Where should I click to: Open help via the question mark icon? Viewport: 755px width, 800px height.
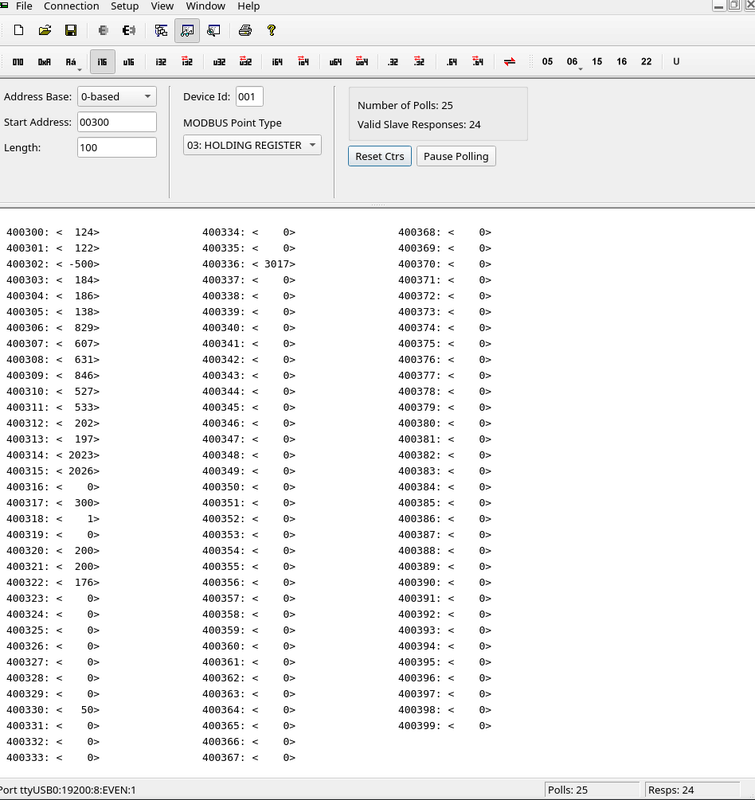pyautogui.click(x=271, y=31)
